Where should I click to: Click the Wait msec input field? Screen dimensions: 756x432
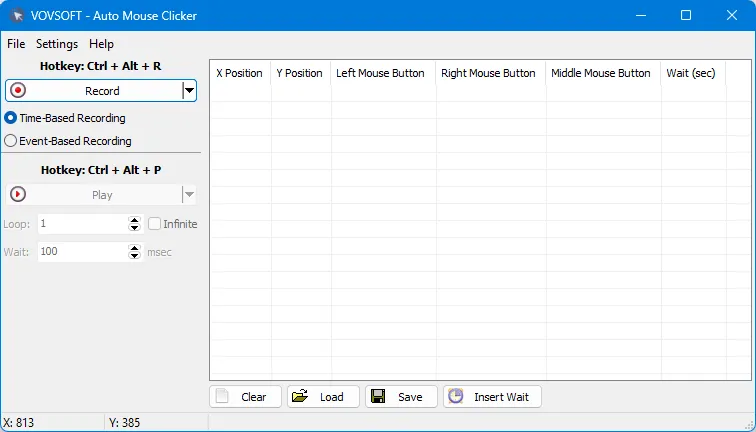point(82,252)
